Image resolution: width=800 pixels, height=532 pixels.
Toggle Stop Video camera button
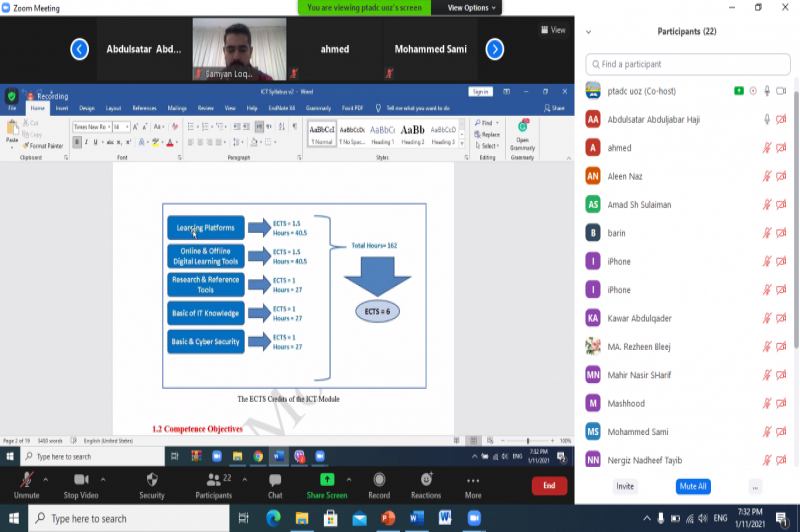click(80, 480)
